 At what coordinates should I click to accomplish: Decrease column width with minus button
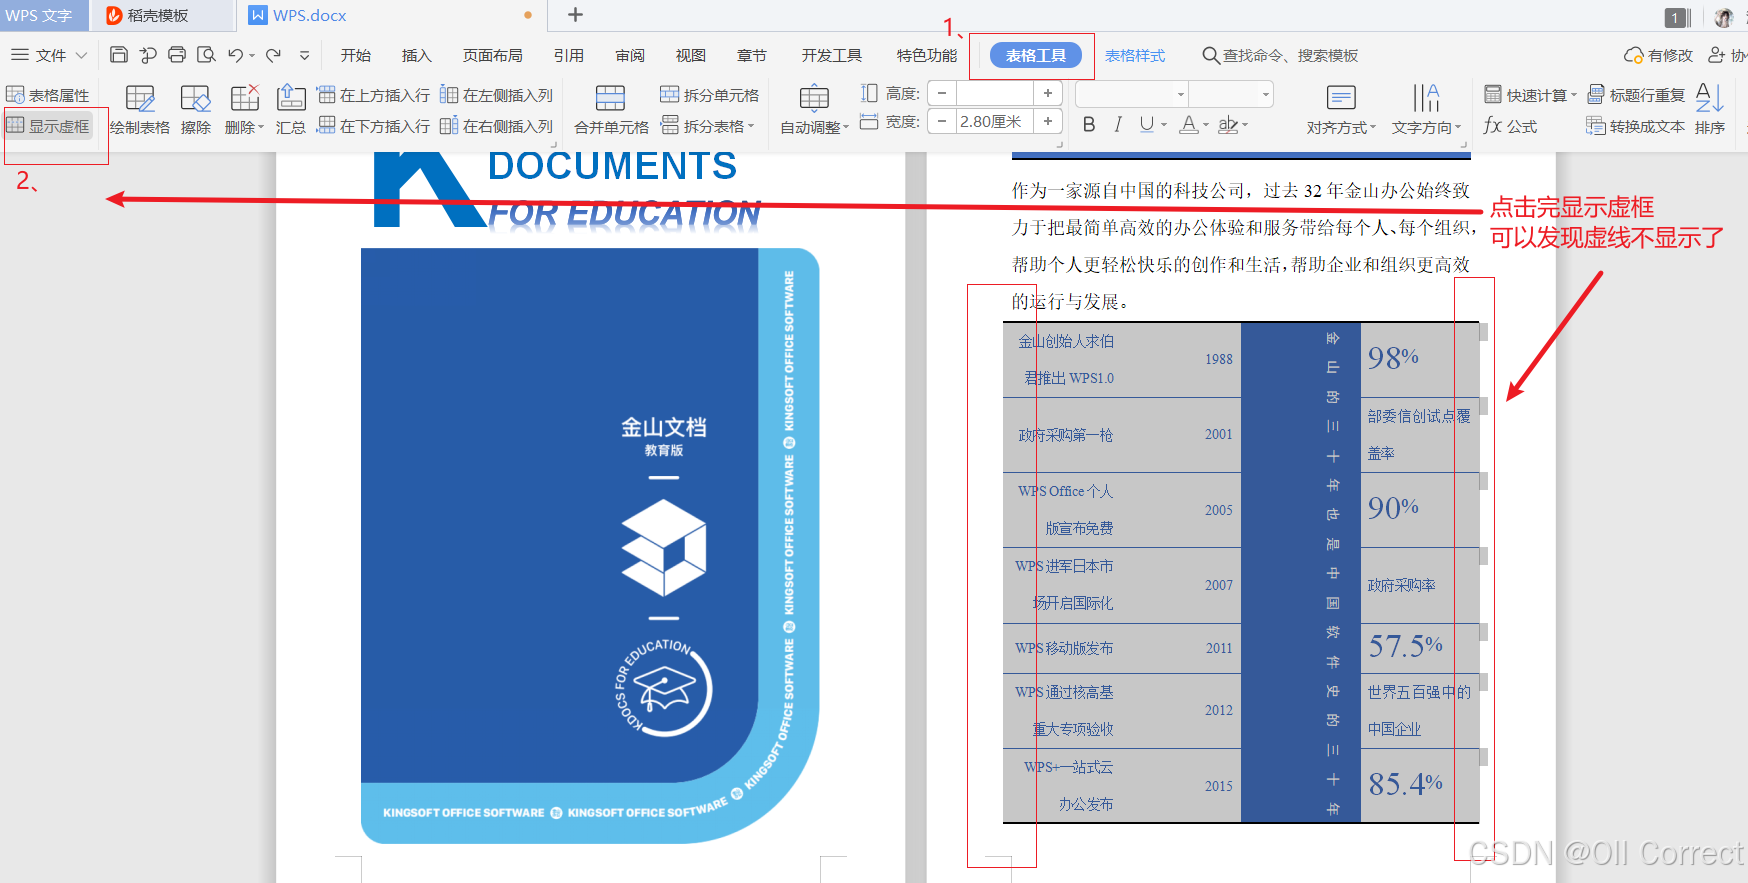[x=941, y=121]
